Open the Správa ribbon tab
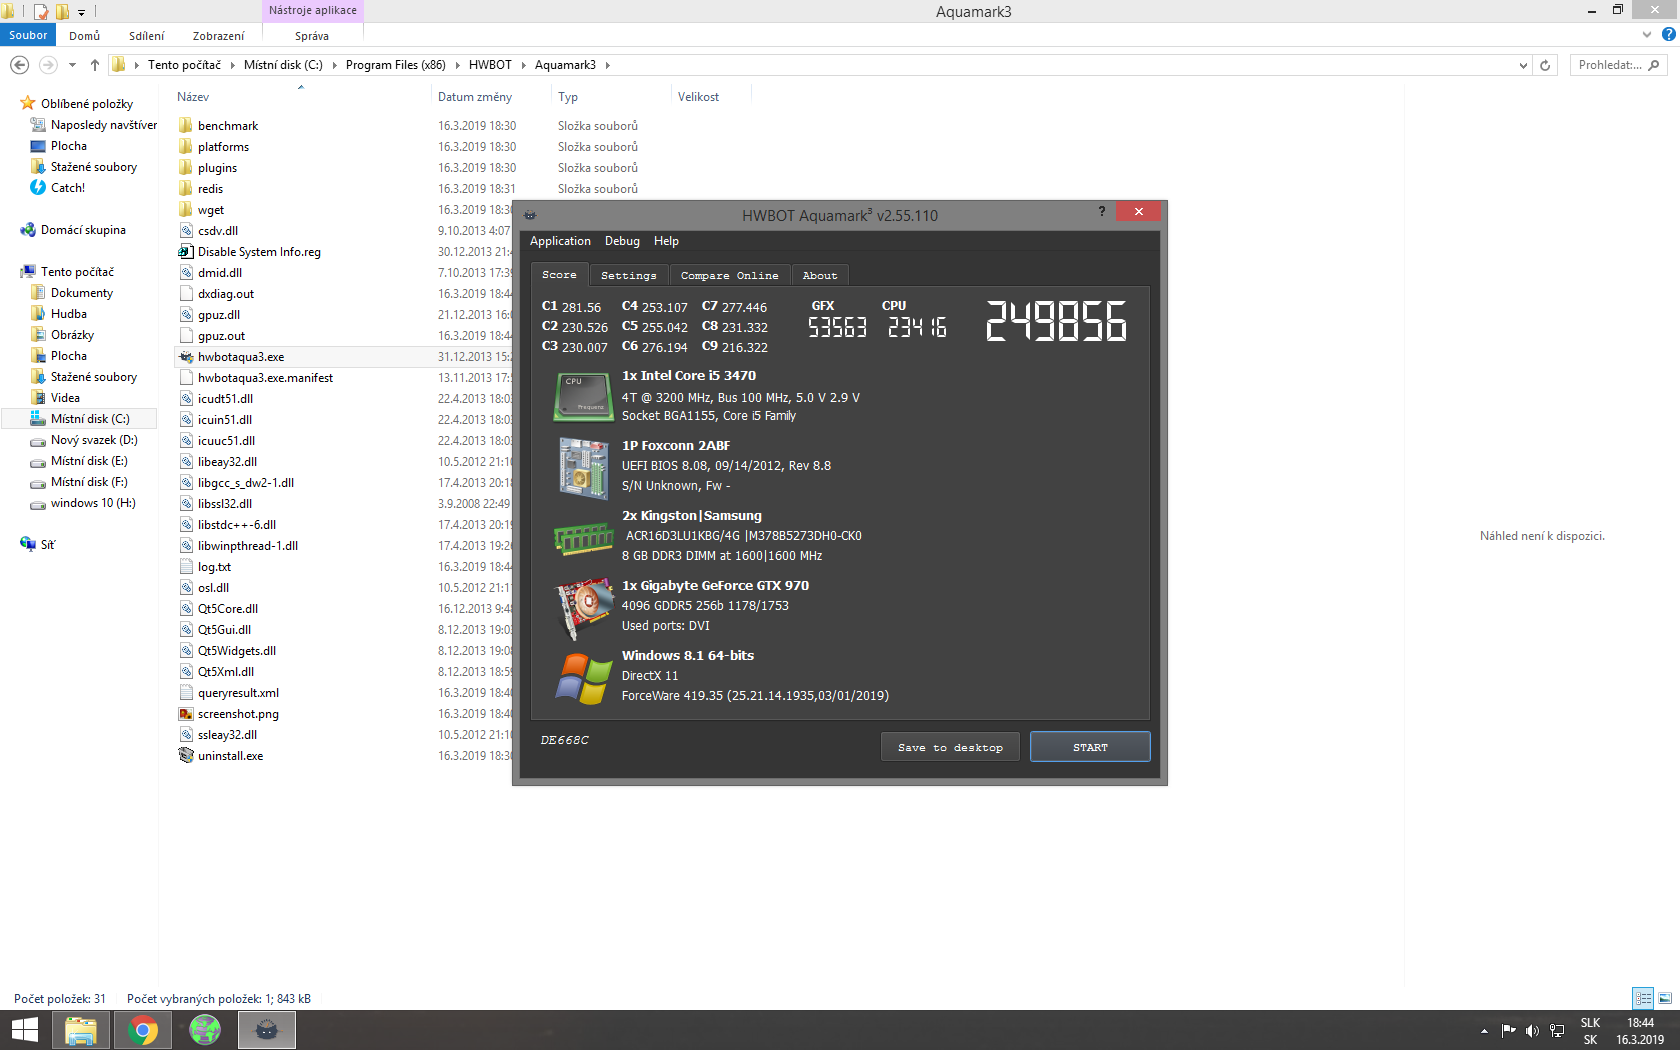 pos(312,36)
